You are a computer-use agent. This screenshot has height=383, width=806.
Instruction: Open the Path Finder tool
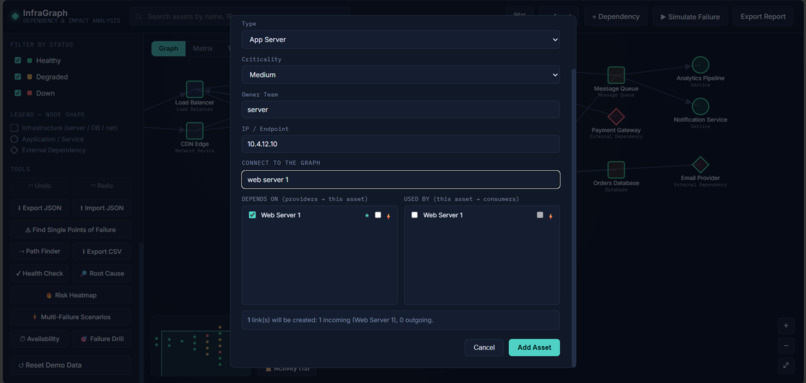40,251
